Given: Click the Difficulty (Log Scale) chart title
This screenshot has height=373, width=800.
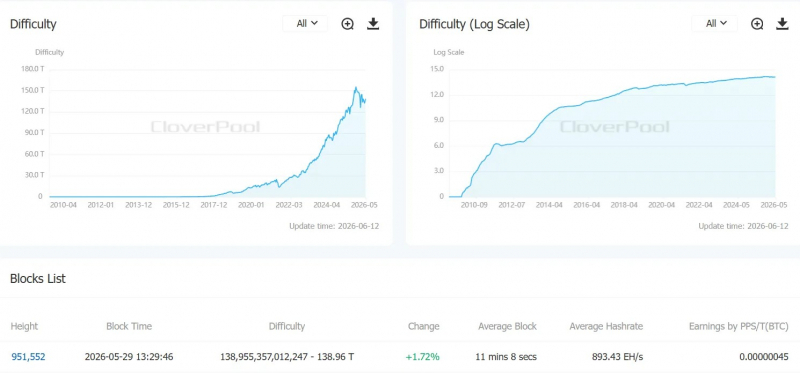Looking at the screenshot, I should click(474, 24).
